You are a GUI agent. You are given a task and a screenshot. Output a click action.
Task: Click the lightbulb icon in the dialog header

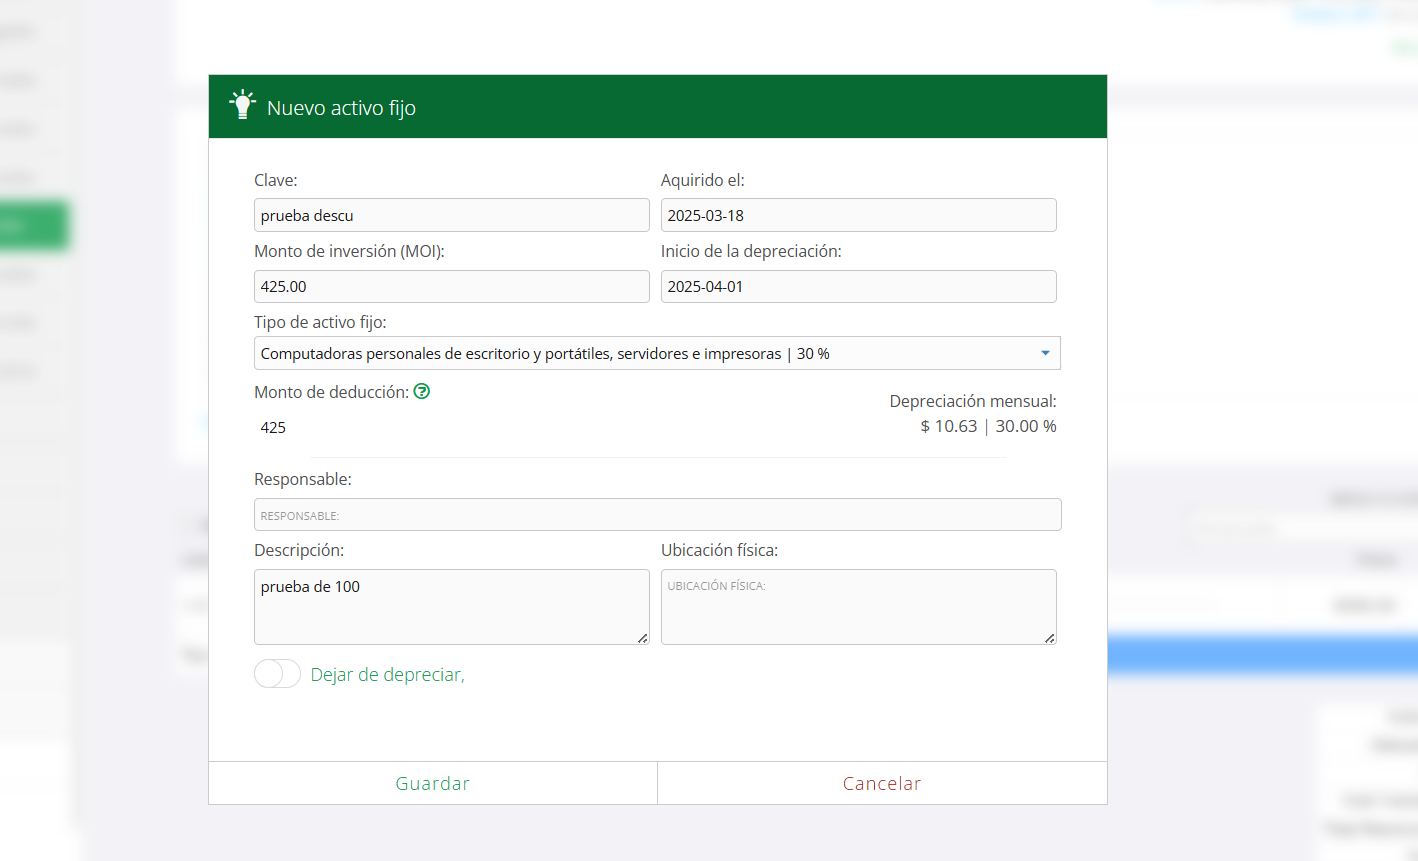[x=242, y=105]
